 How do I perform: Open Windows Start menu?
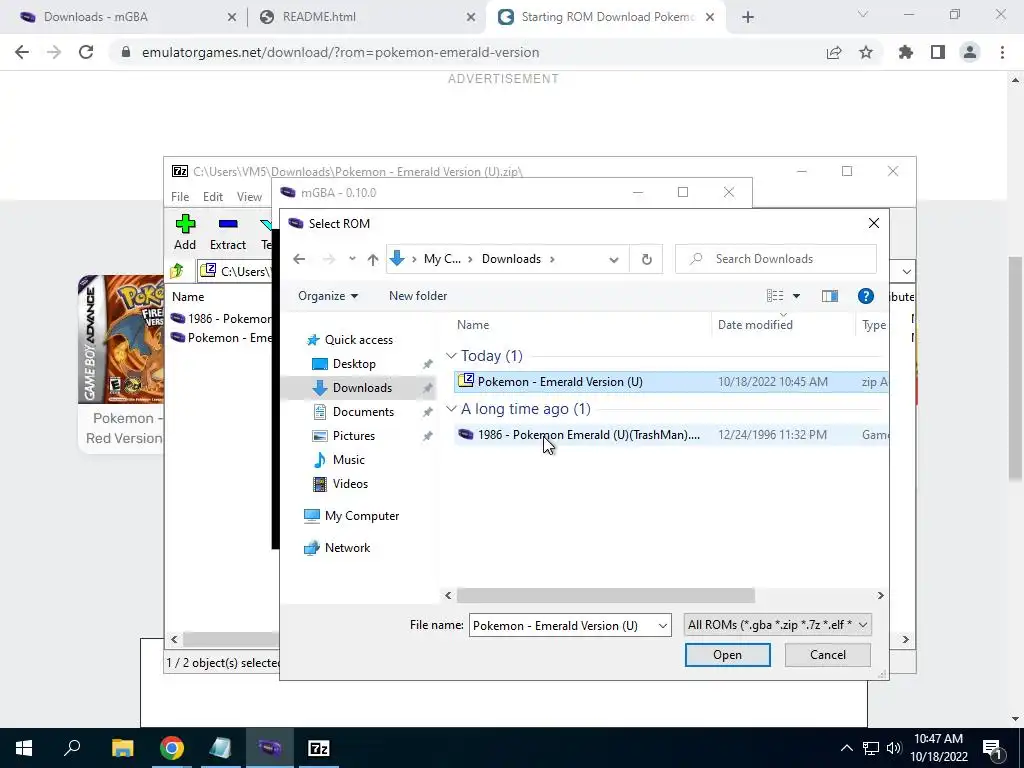[x=24, y=748]
